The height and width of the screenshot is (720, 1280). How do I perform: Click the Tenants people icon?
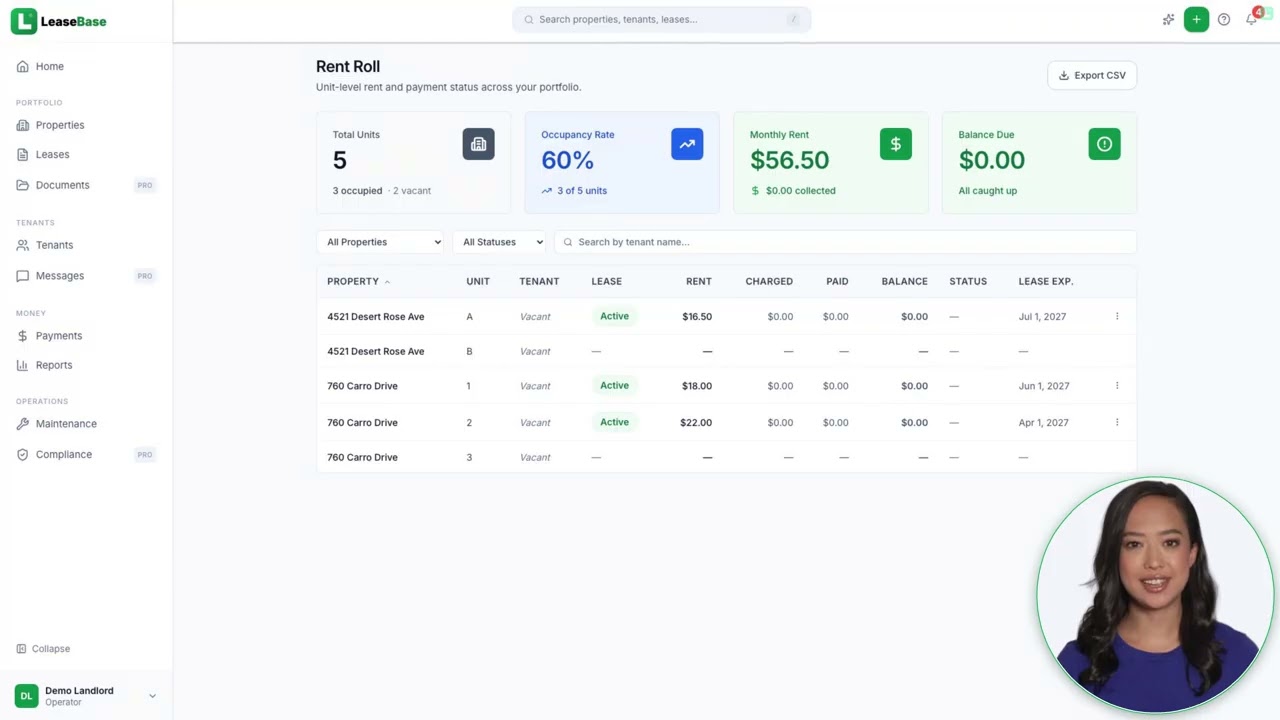click(x=22, y=245)
